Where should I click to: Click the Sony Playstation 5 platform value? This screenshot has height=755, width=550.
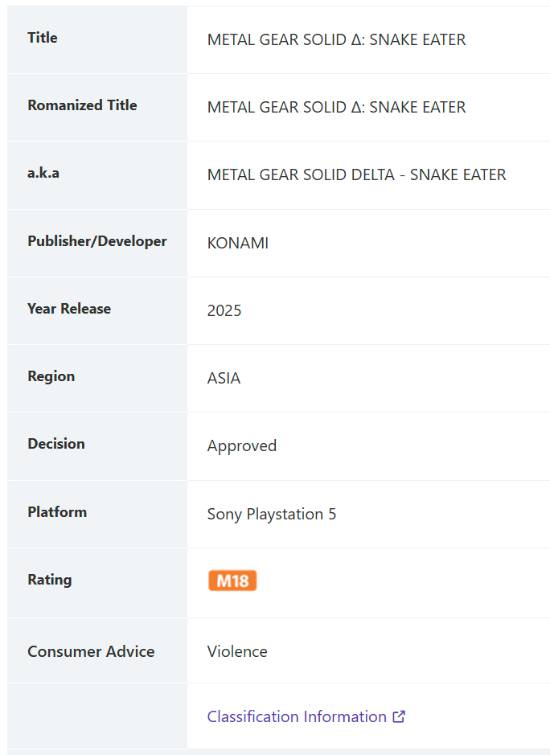click(272, 514)
